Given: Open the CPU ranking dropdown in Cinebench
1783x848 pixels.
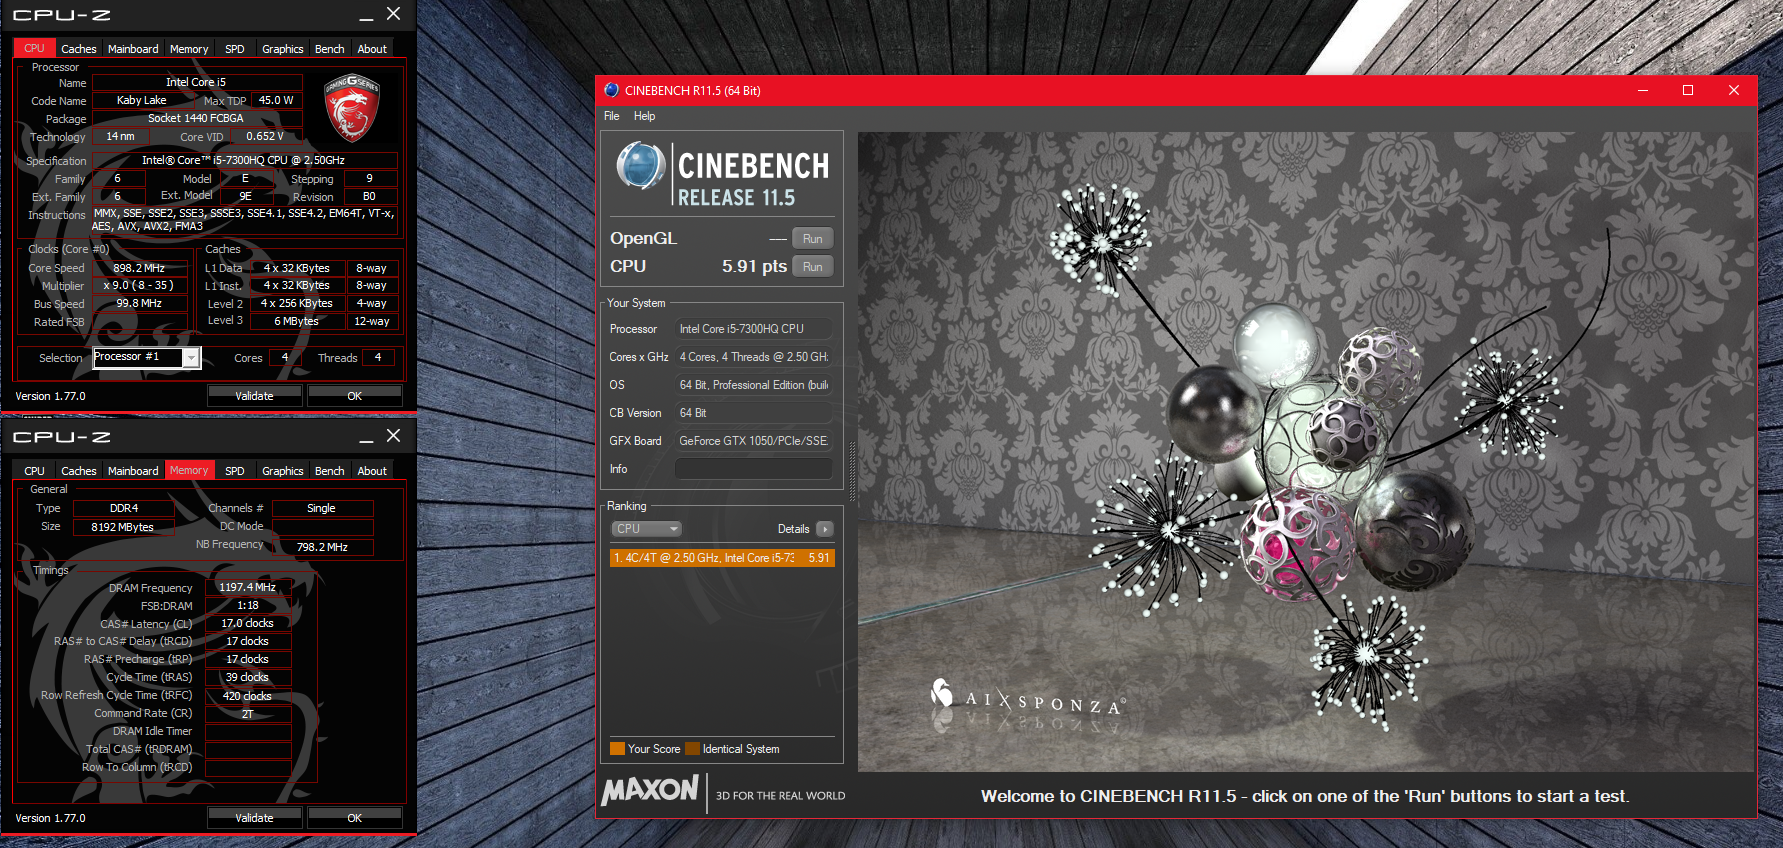Looking at the screenshot, I should [x=646, y=529].
